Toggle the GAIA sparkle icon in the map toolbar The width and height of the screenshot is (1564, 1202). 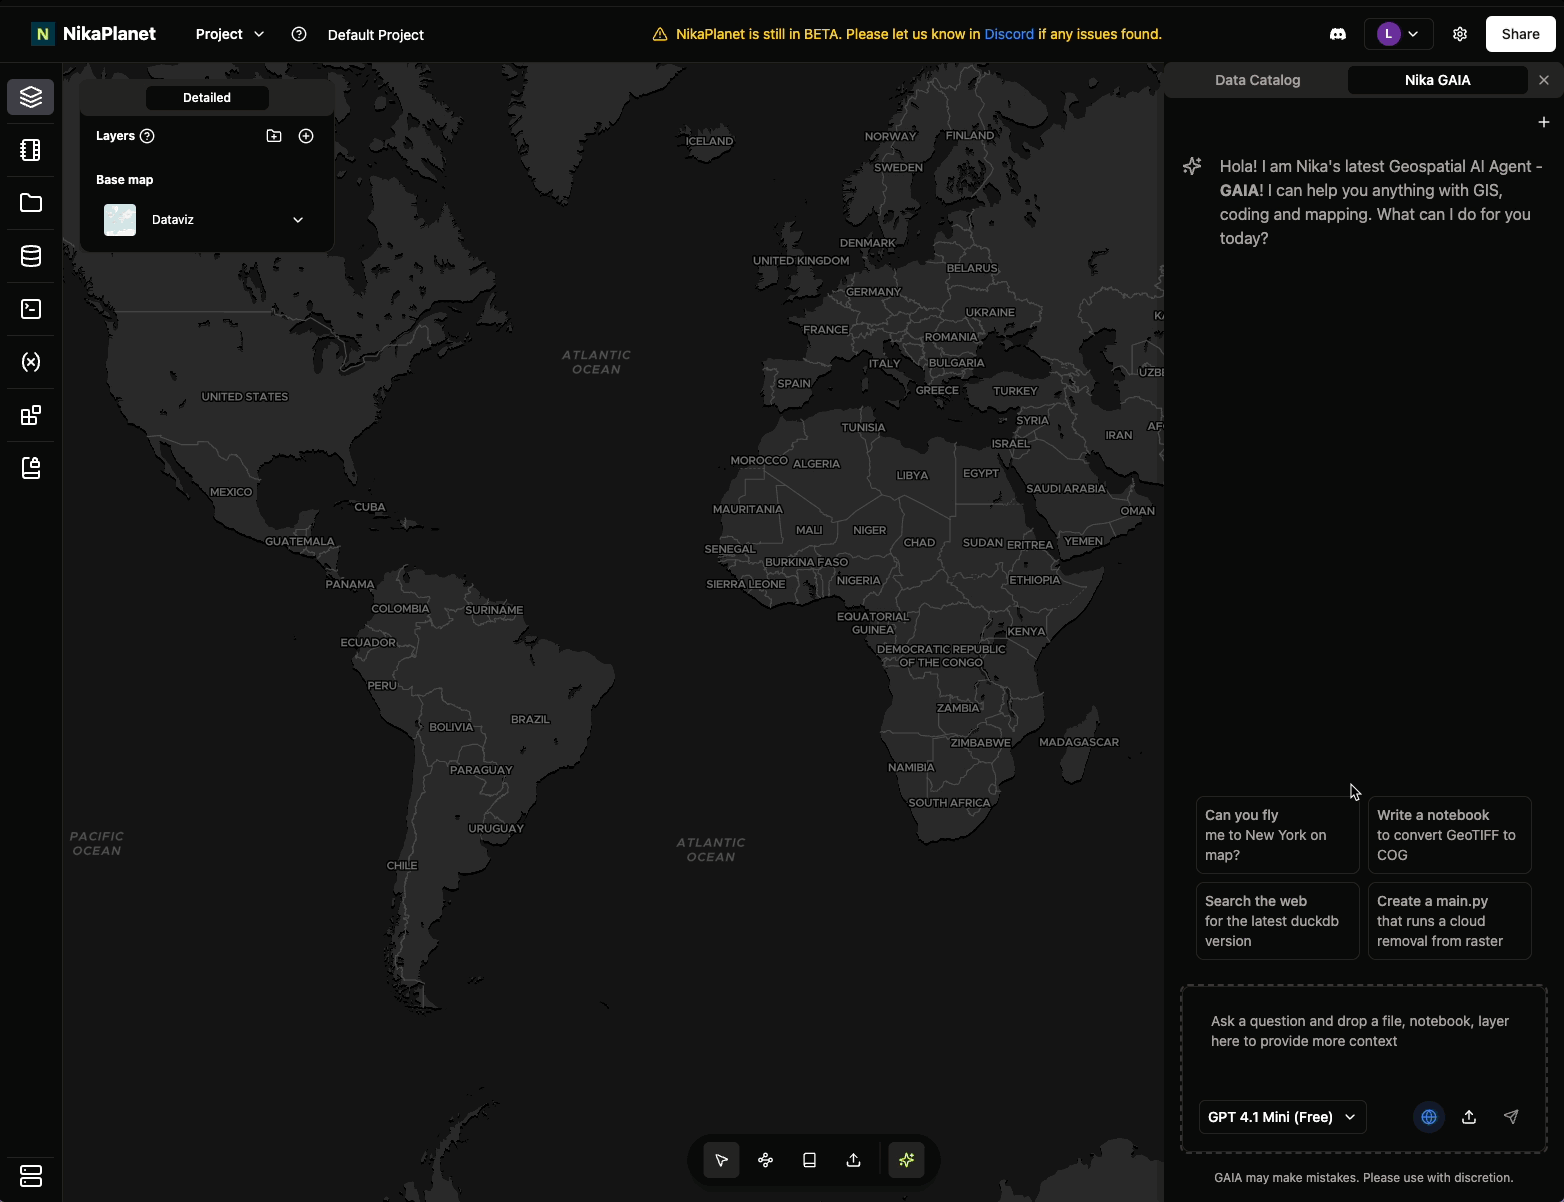pos(907,1160)
